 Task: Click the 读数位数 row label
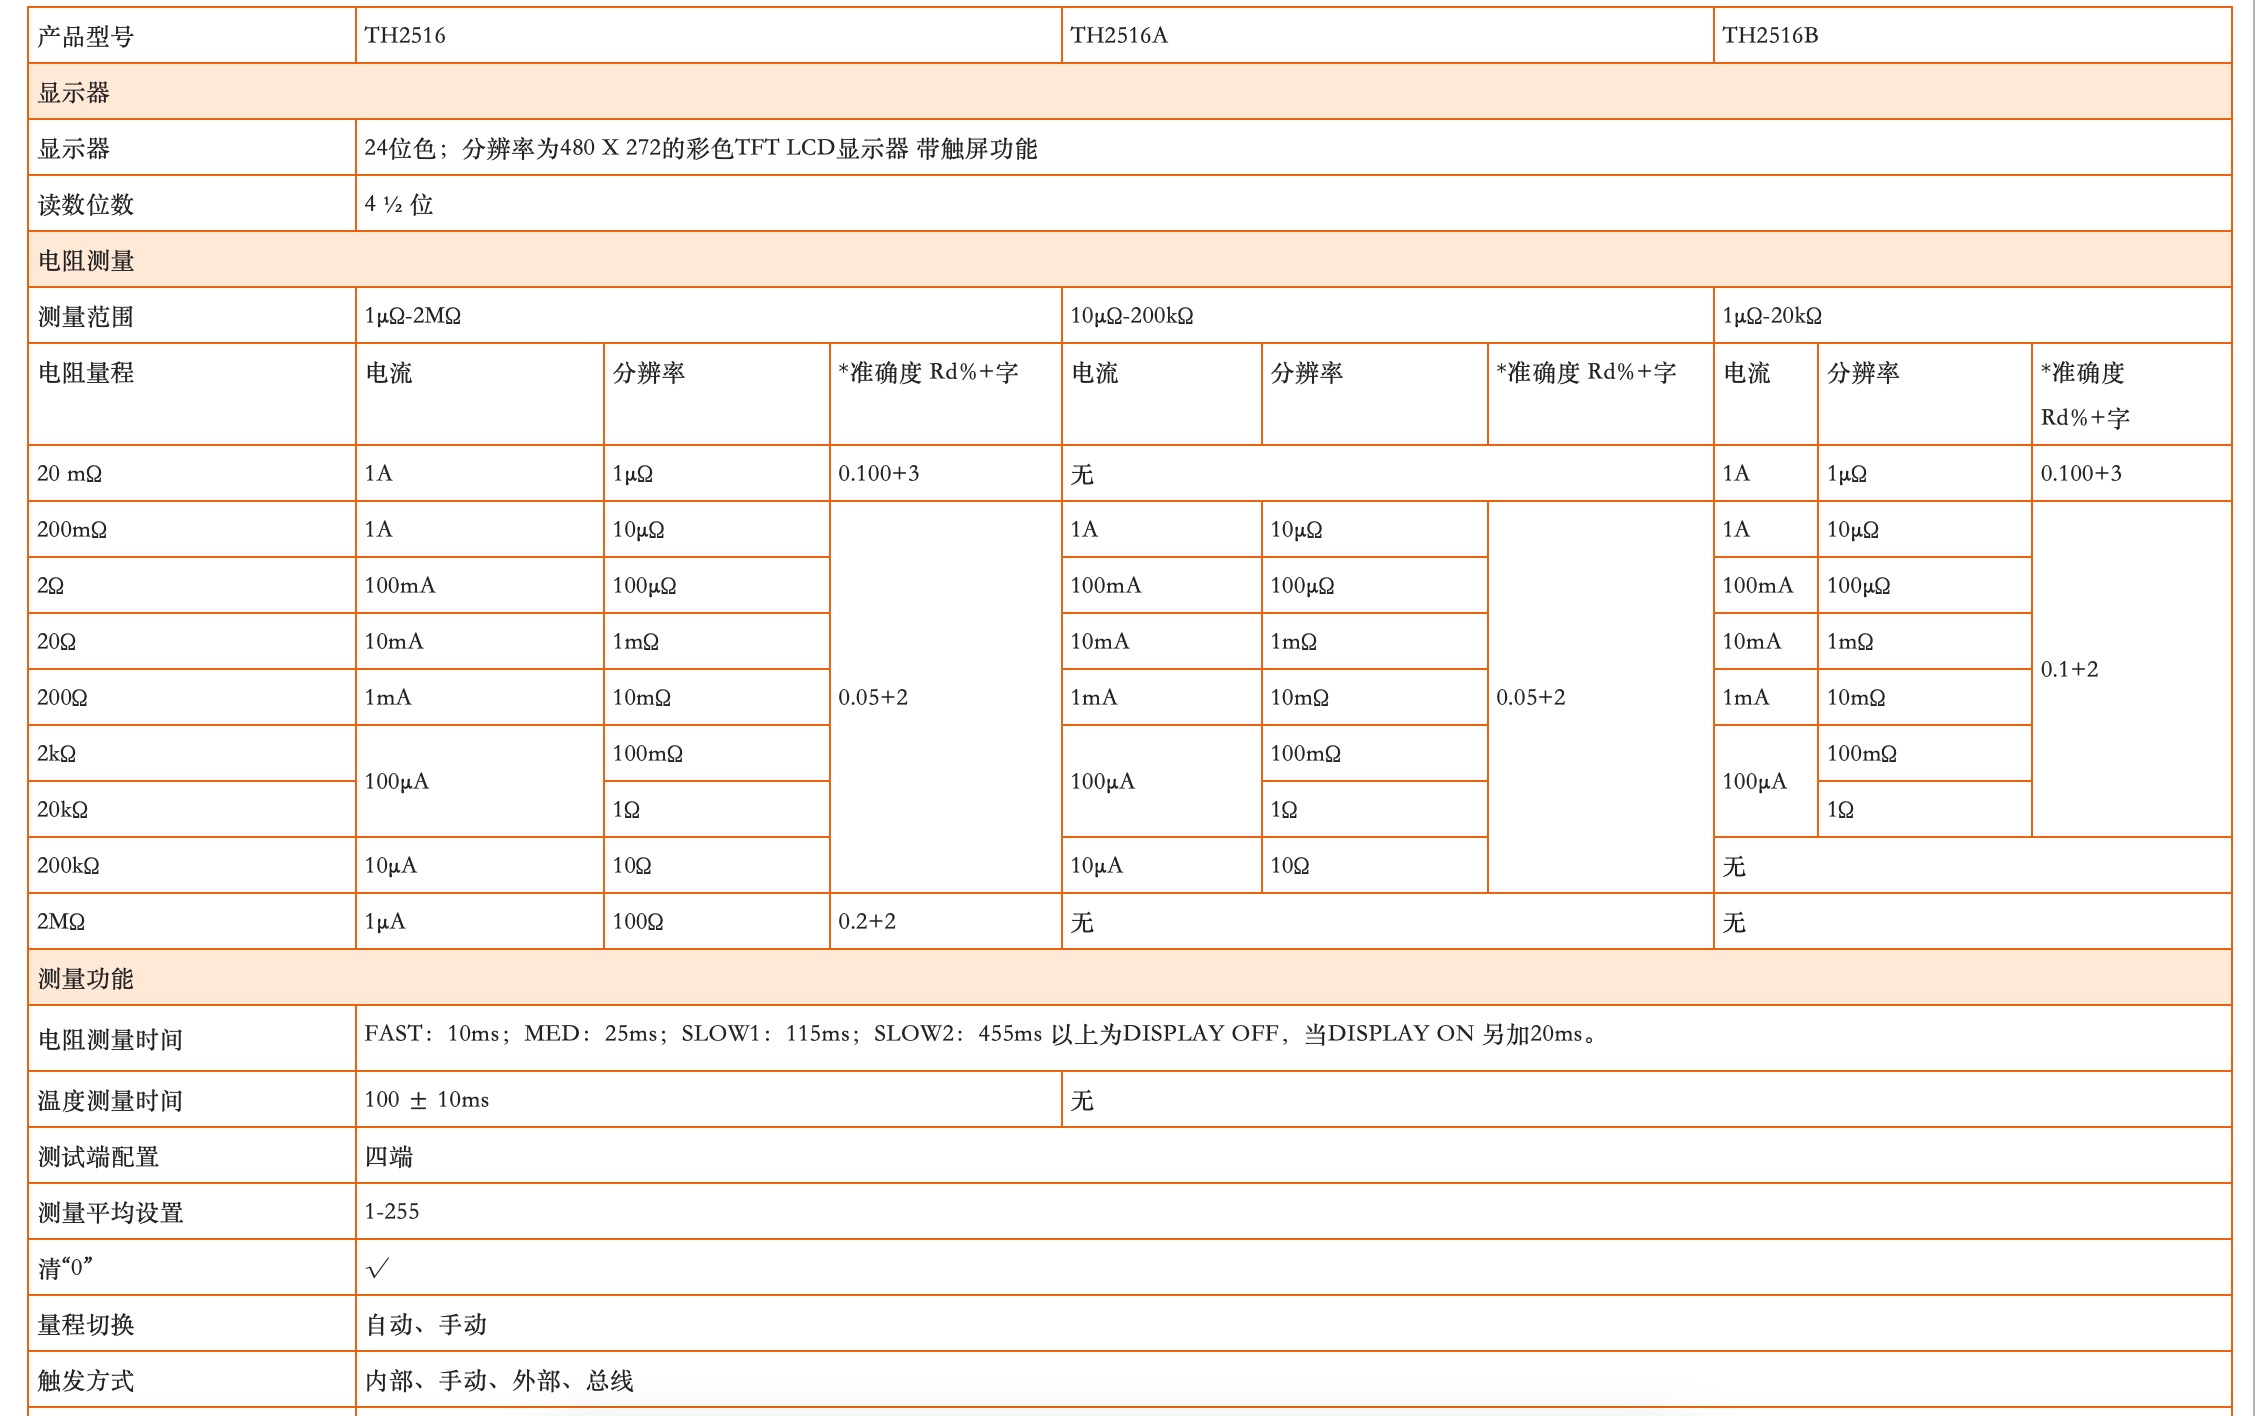pos(192,204)
